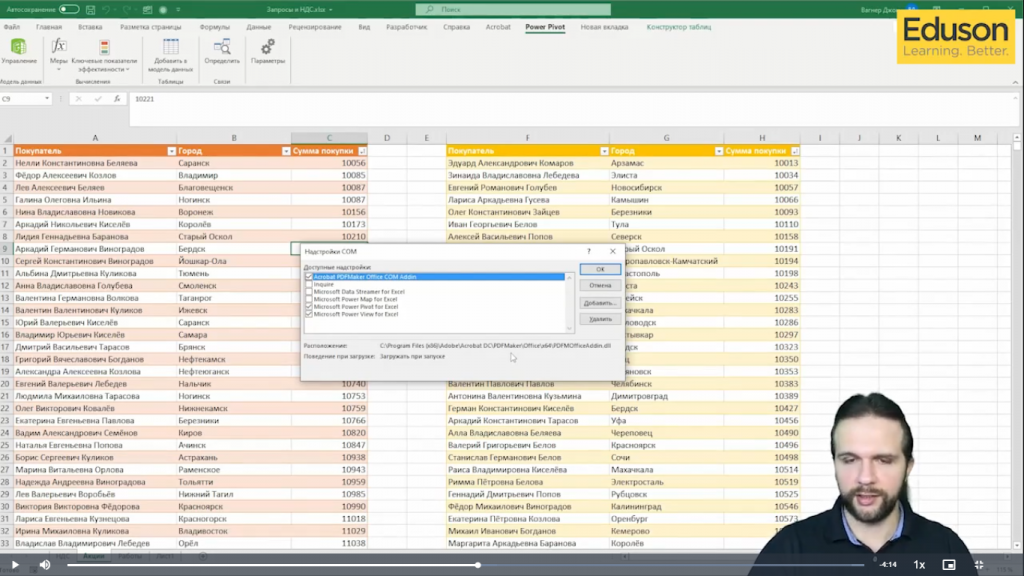Click the cancel X icon in formula bar
This screenshot has height=576, width=1024.
click(78, 99)
